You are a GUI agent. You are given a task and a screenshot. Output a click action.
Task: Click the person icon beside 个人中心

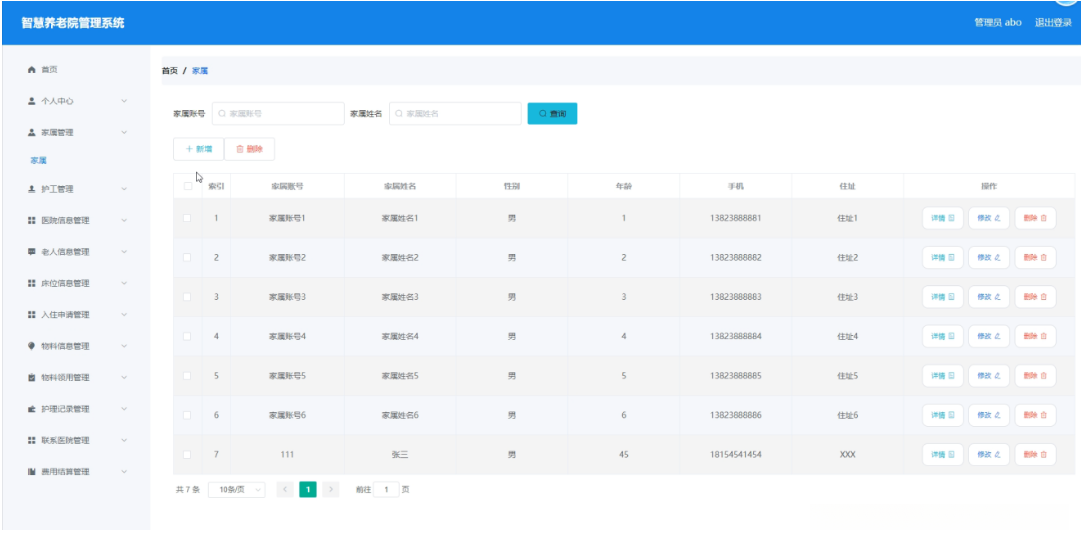coord(31,101)
